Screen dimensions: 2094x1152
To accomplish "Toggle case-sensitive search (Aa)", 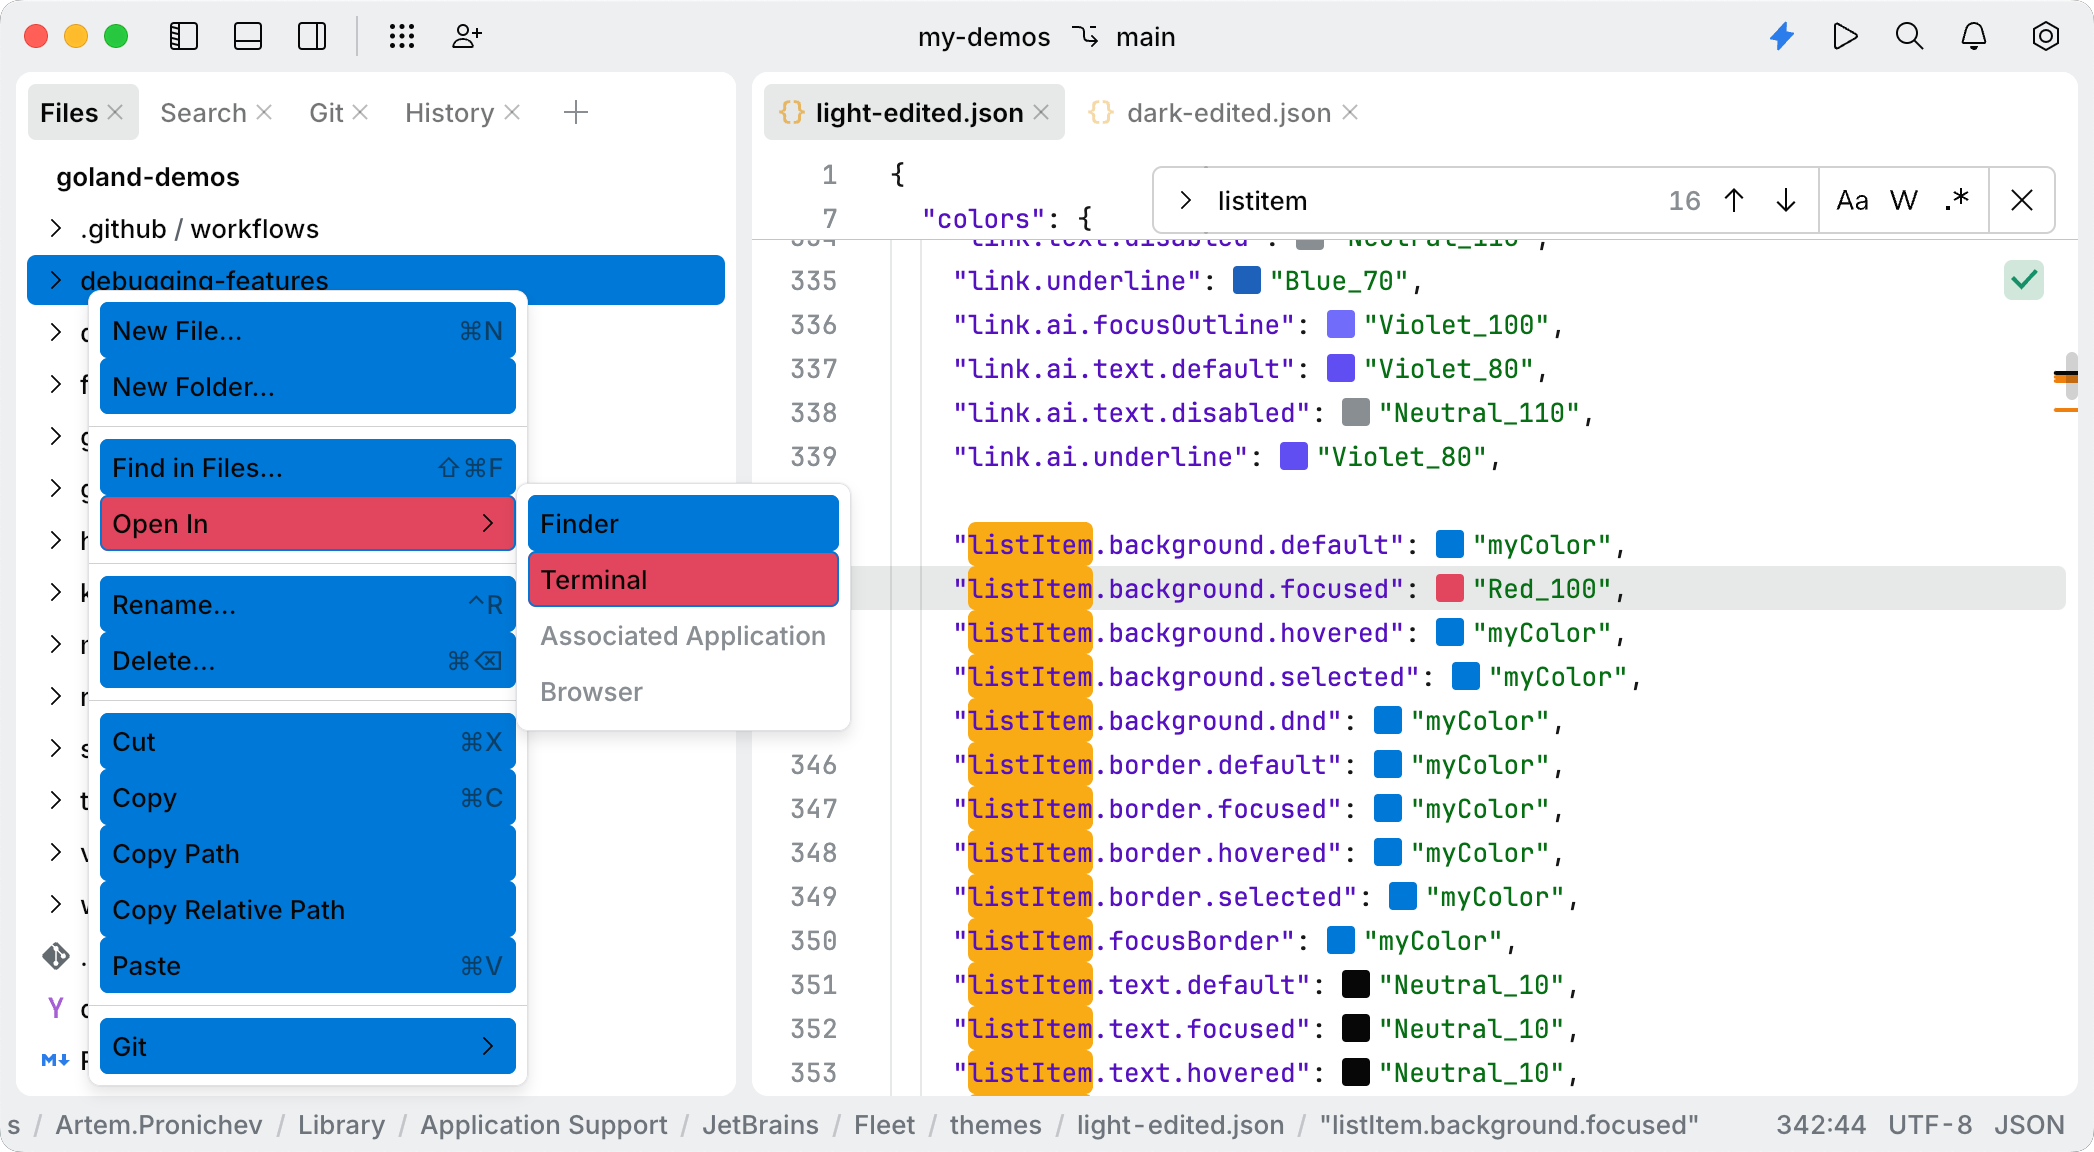I will pyautogui.click(x=1852, y=201).
